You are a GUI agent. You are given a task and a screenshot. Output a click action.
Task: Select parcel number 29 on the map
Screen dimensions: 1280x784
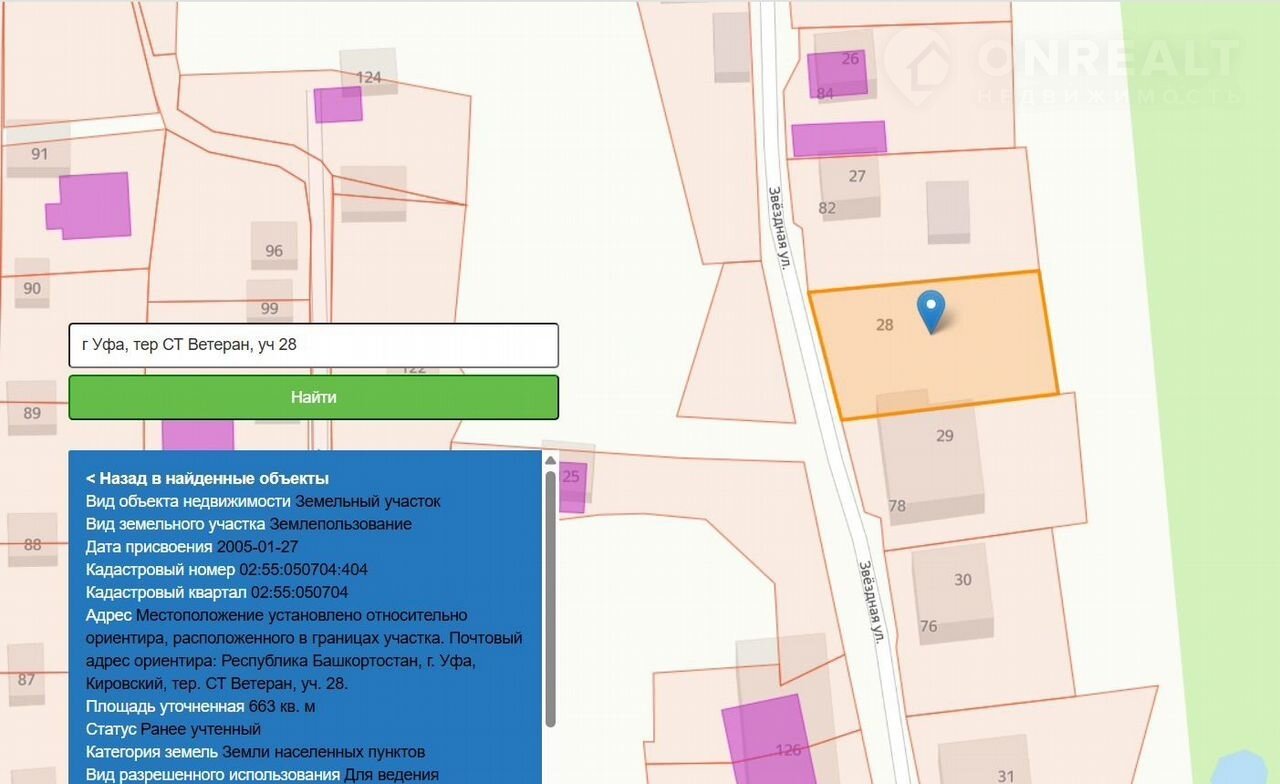[x=944, y=436]
